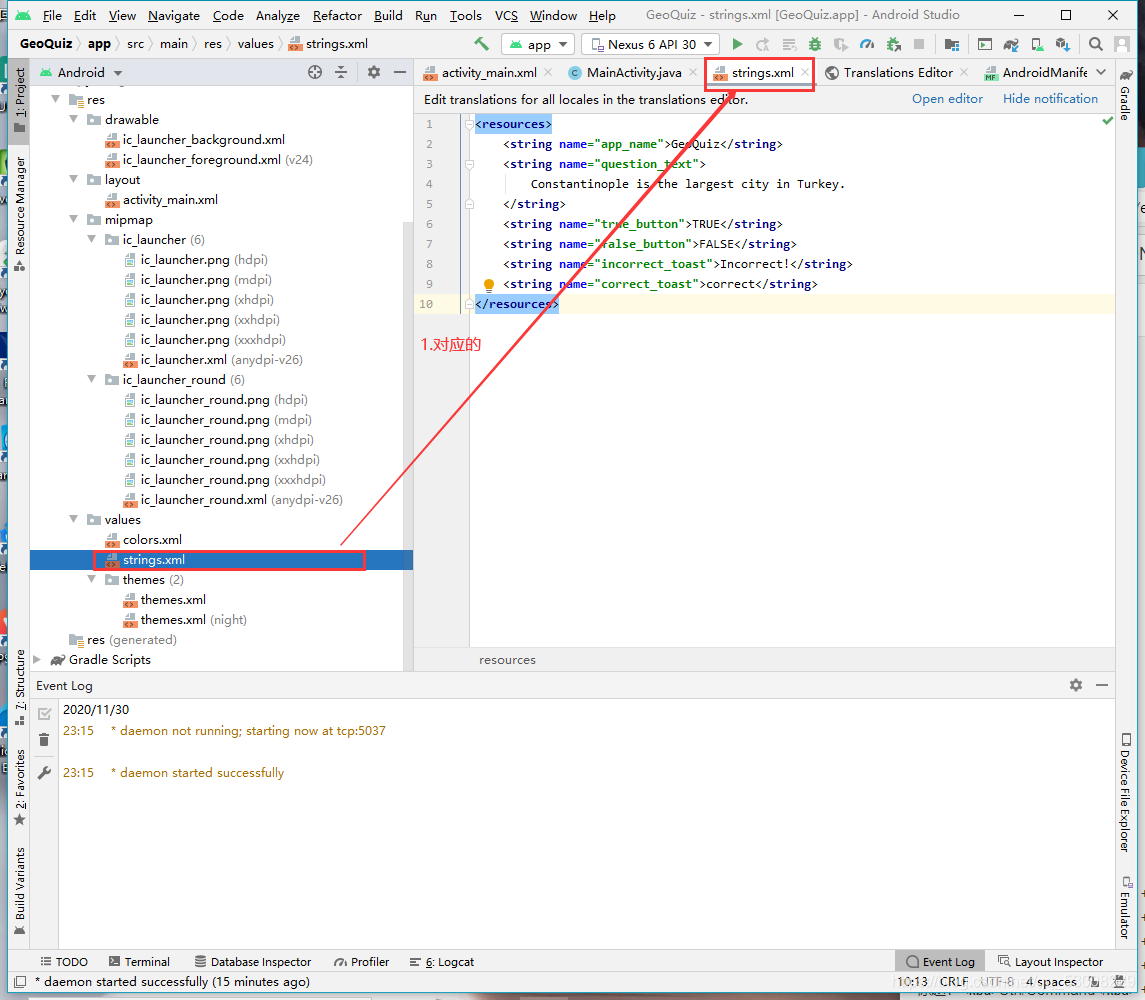Open the Android project view dropdown
This screenshot has width=1145, height=1000.
click(x=81, y=72)
